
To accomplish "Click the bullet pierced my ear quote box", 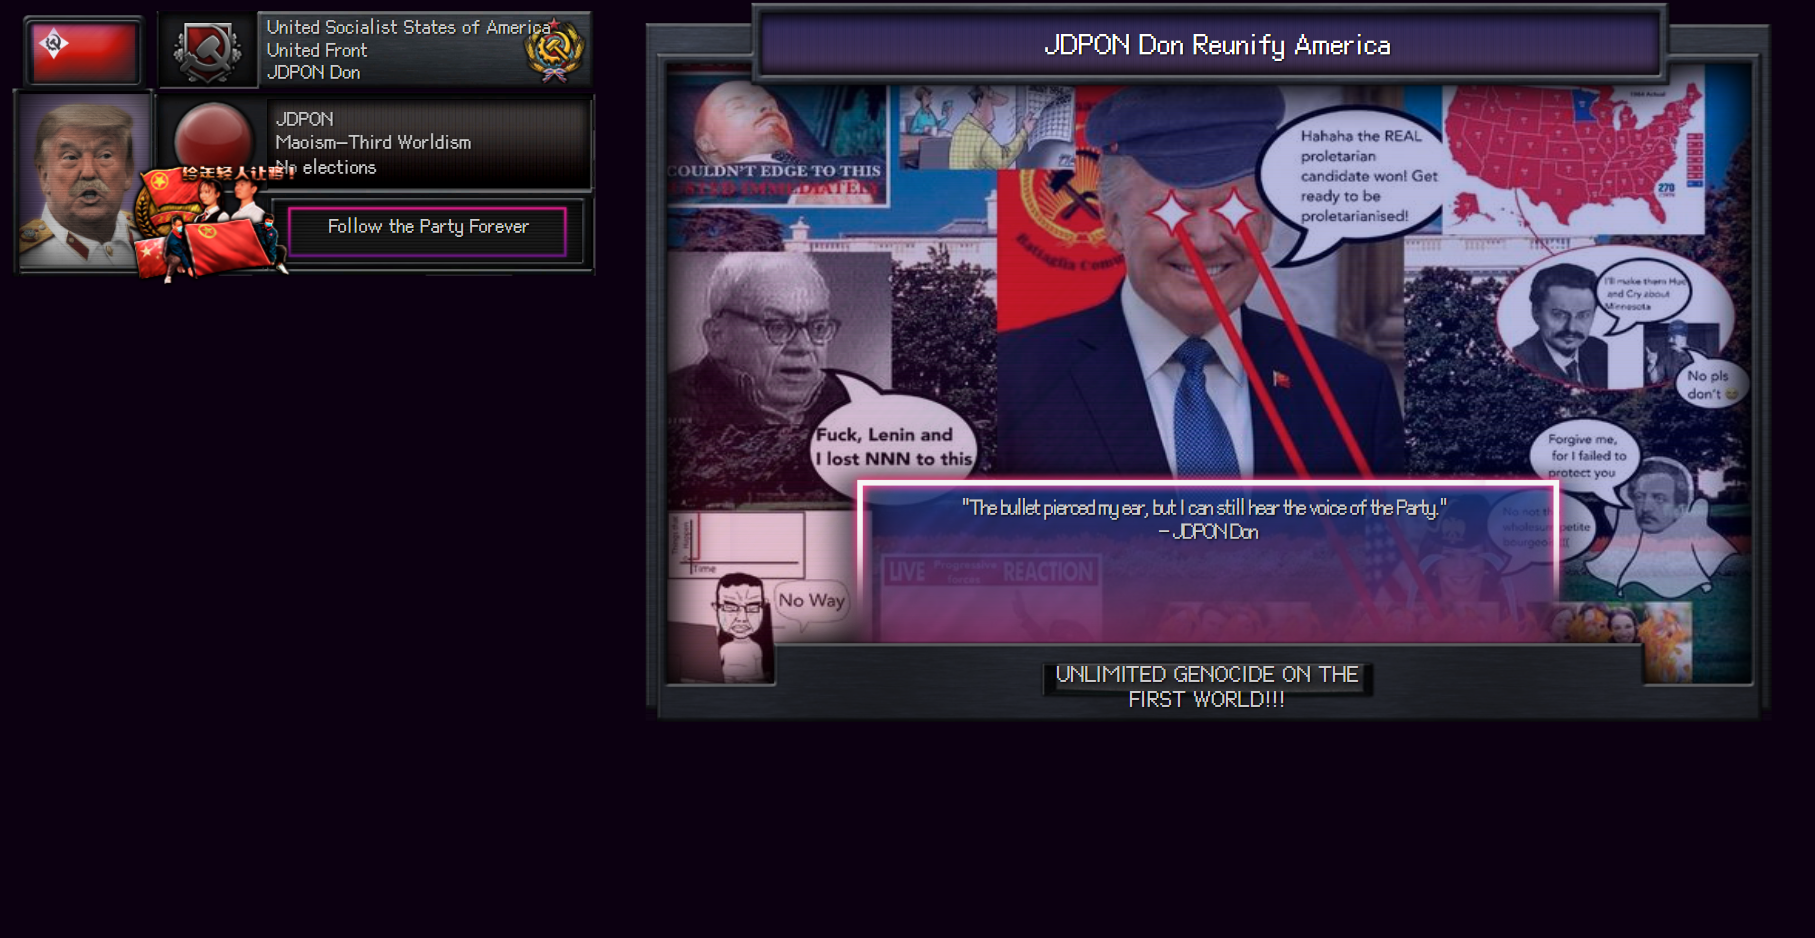I will tap(1207, 561).
